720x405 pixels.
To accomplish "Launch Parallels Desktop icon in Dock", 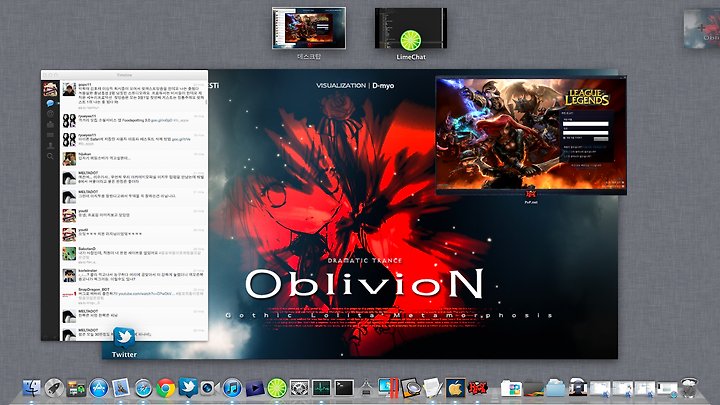I will [388, 388].
